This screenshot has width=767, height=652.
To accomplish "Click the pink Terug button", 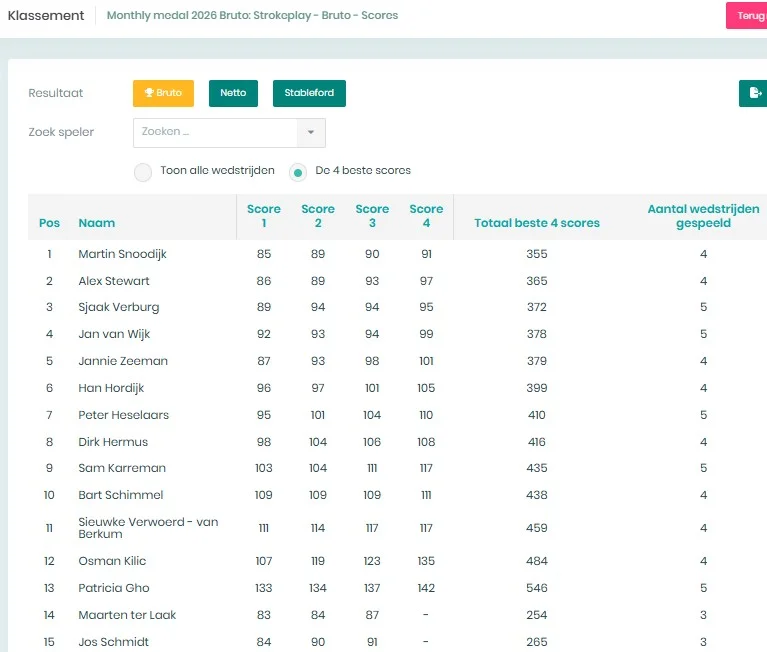I will (x=747, y=16).
